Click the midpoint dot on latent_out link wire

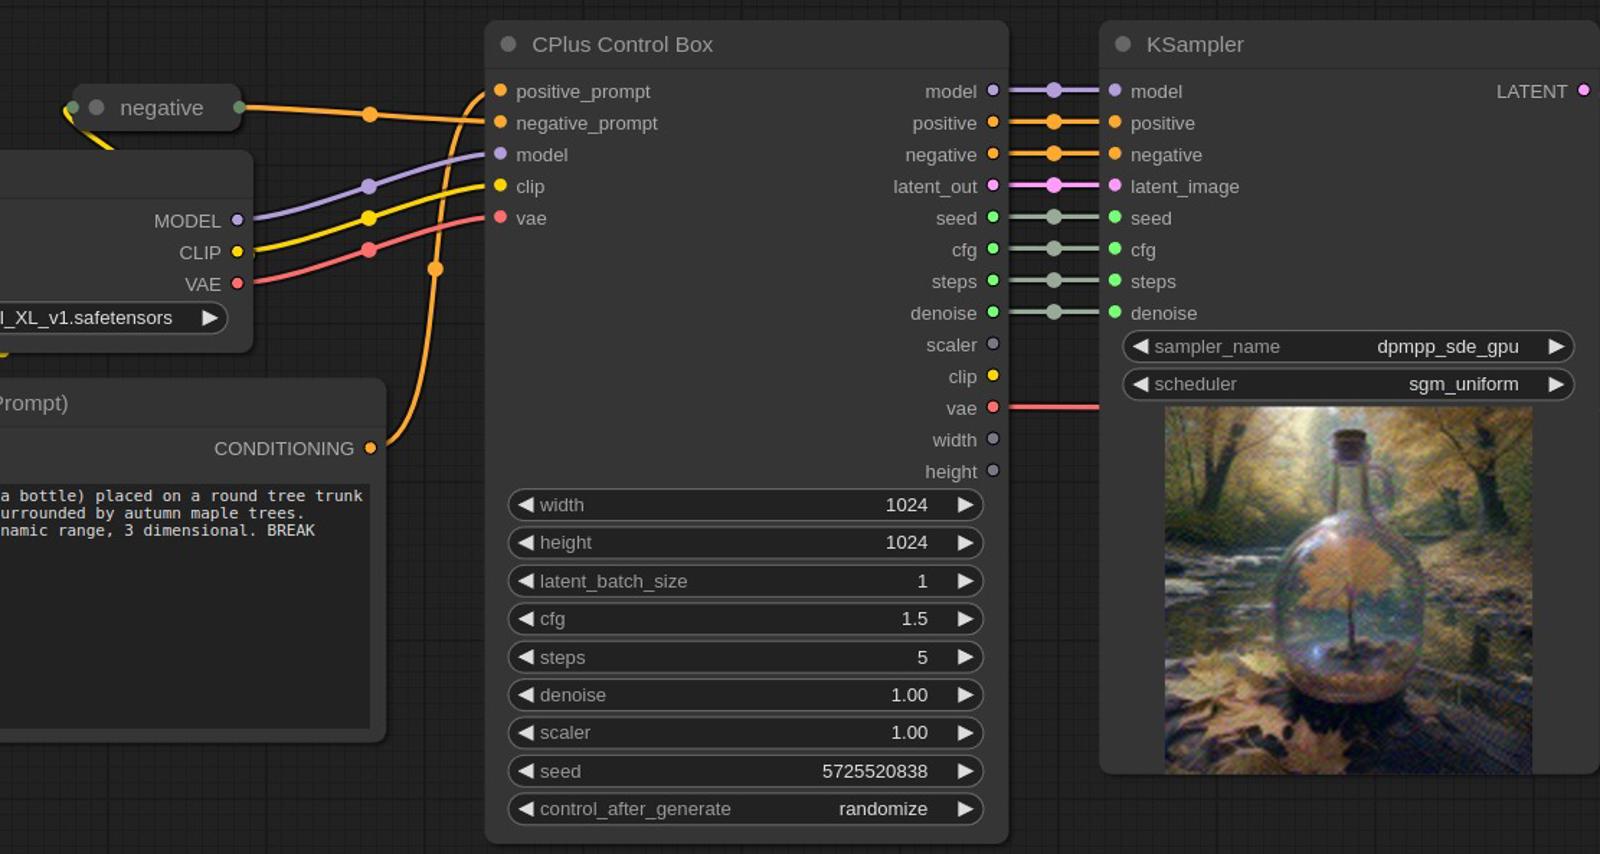tap(1054, 185)
